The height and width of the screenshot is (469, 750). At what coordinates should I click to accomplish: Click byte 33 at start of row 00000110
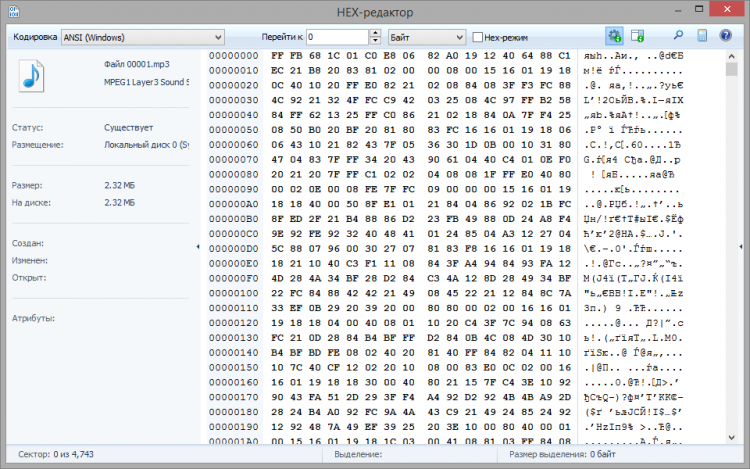point(277,308)
